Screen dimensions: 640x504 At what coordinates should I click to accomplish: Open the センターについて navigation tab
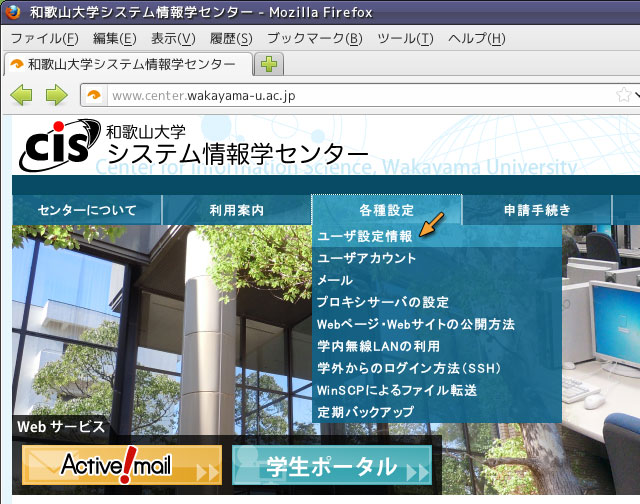(87, 210)
